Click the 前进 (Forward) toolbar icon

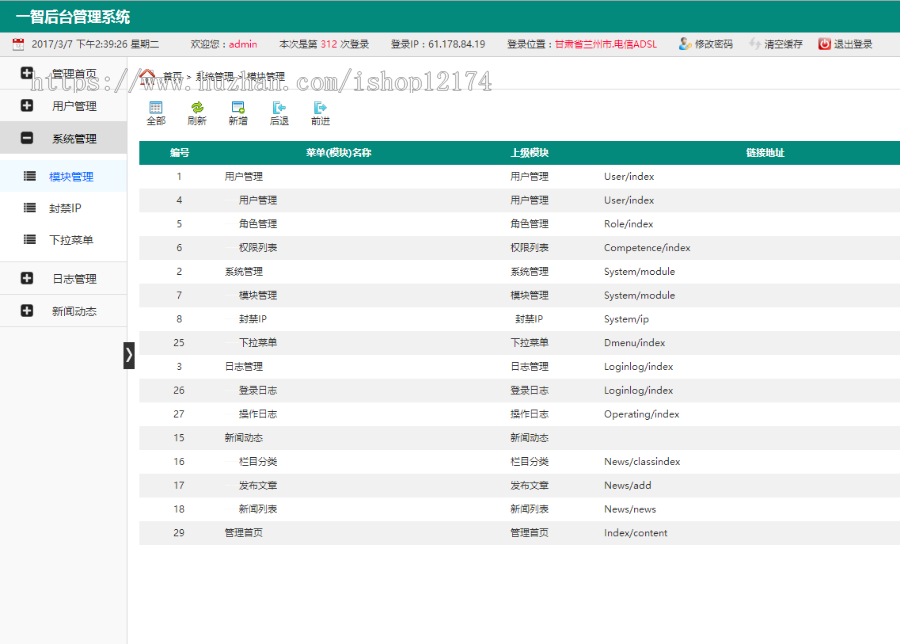tap(319, 112)
